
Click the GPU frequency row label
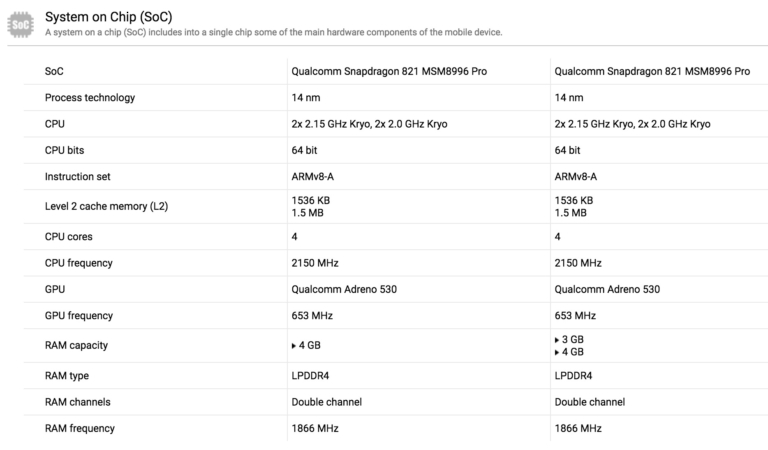pyautogui.click(x=79, y=315)
